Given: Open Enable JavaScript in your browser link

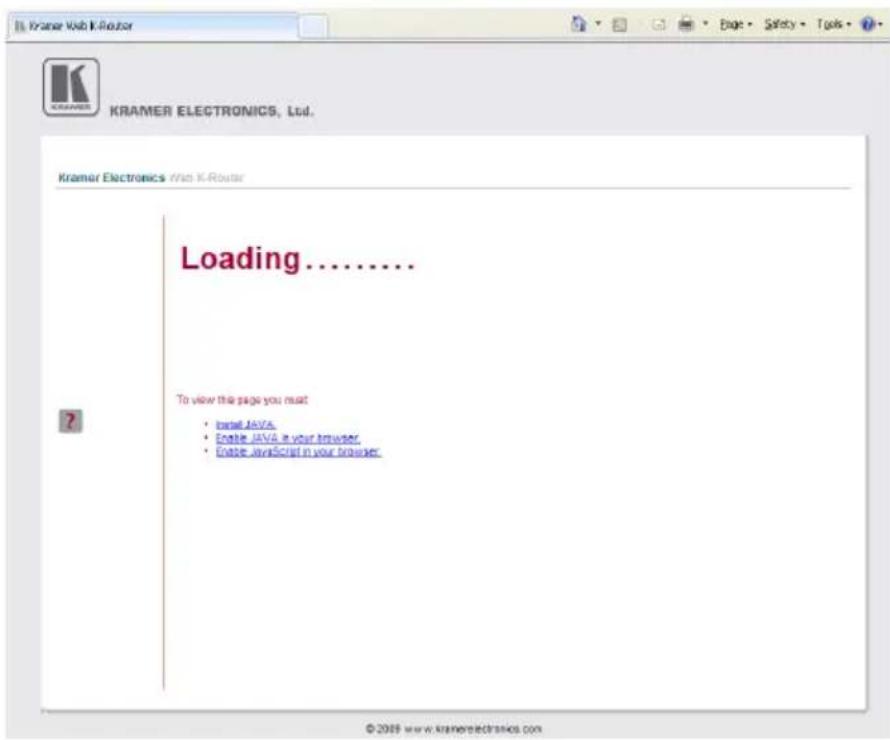Looking at the screenshot, I should coord(298,452).
